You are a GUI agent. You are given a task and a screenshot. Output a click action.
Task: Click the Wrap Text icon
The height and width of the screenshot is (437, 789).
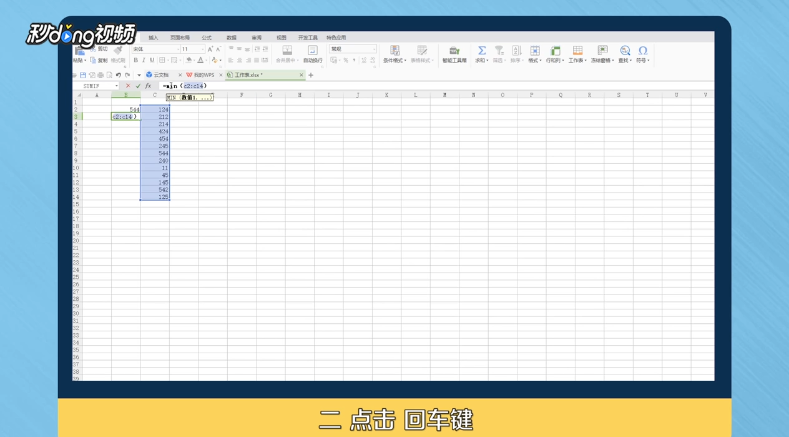(x=312, y=50)
